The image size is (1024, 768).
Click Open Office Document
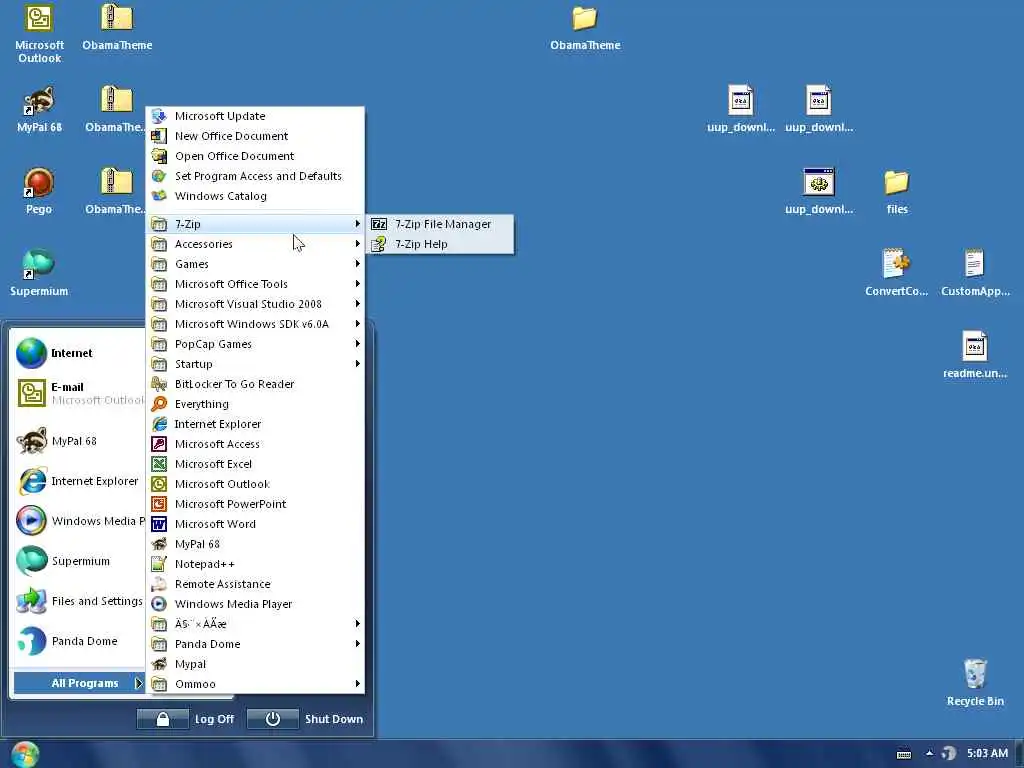pyautogui.click(x=255, y=156)
